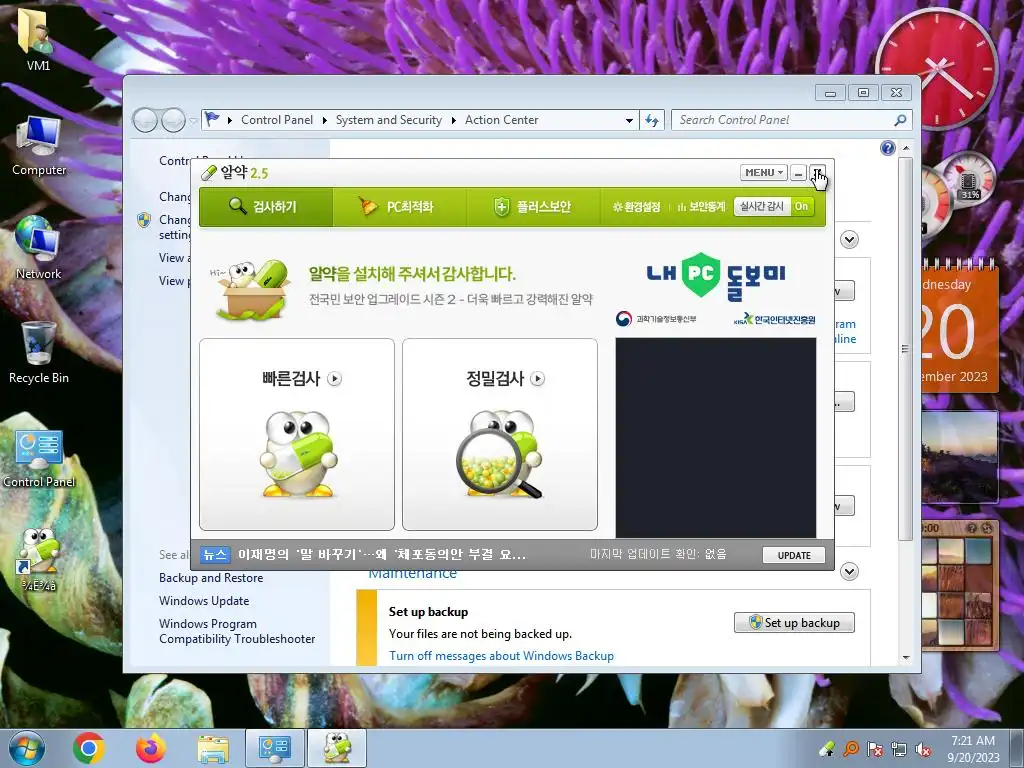Viewport: 1024px width, 768px height.
Task: Select the Recycle Bin desktop icon
Action: pyautogui.click(x=39, y=353)
